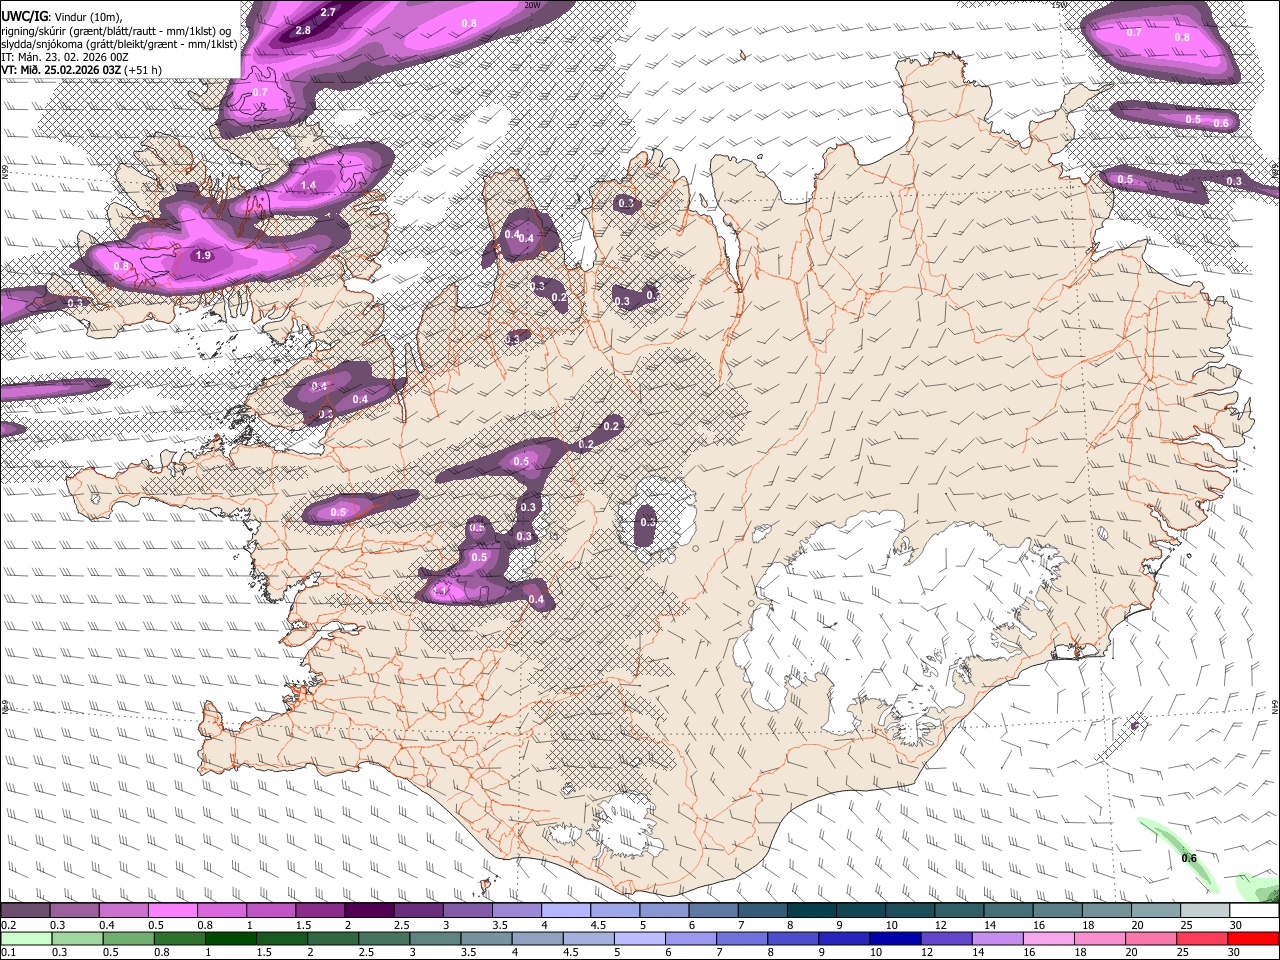This screenshot has width=1280, height=960.
Task: Pick the deep navy blue swatch labeled 10 in lower legend
Action: [894, 938]
